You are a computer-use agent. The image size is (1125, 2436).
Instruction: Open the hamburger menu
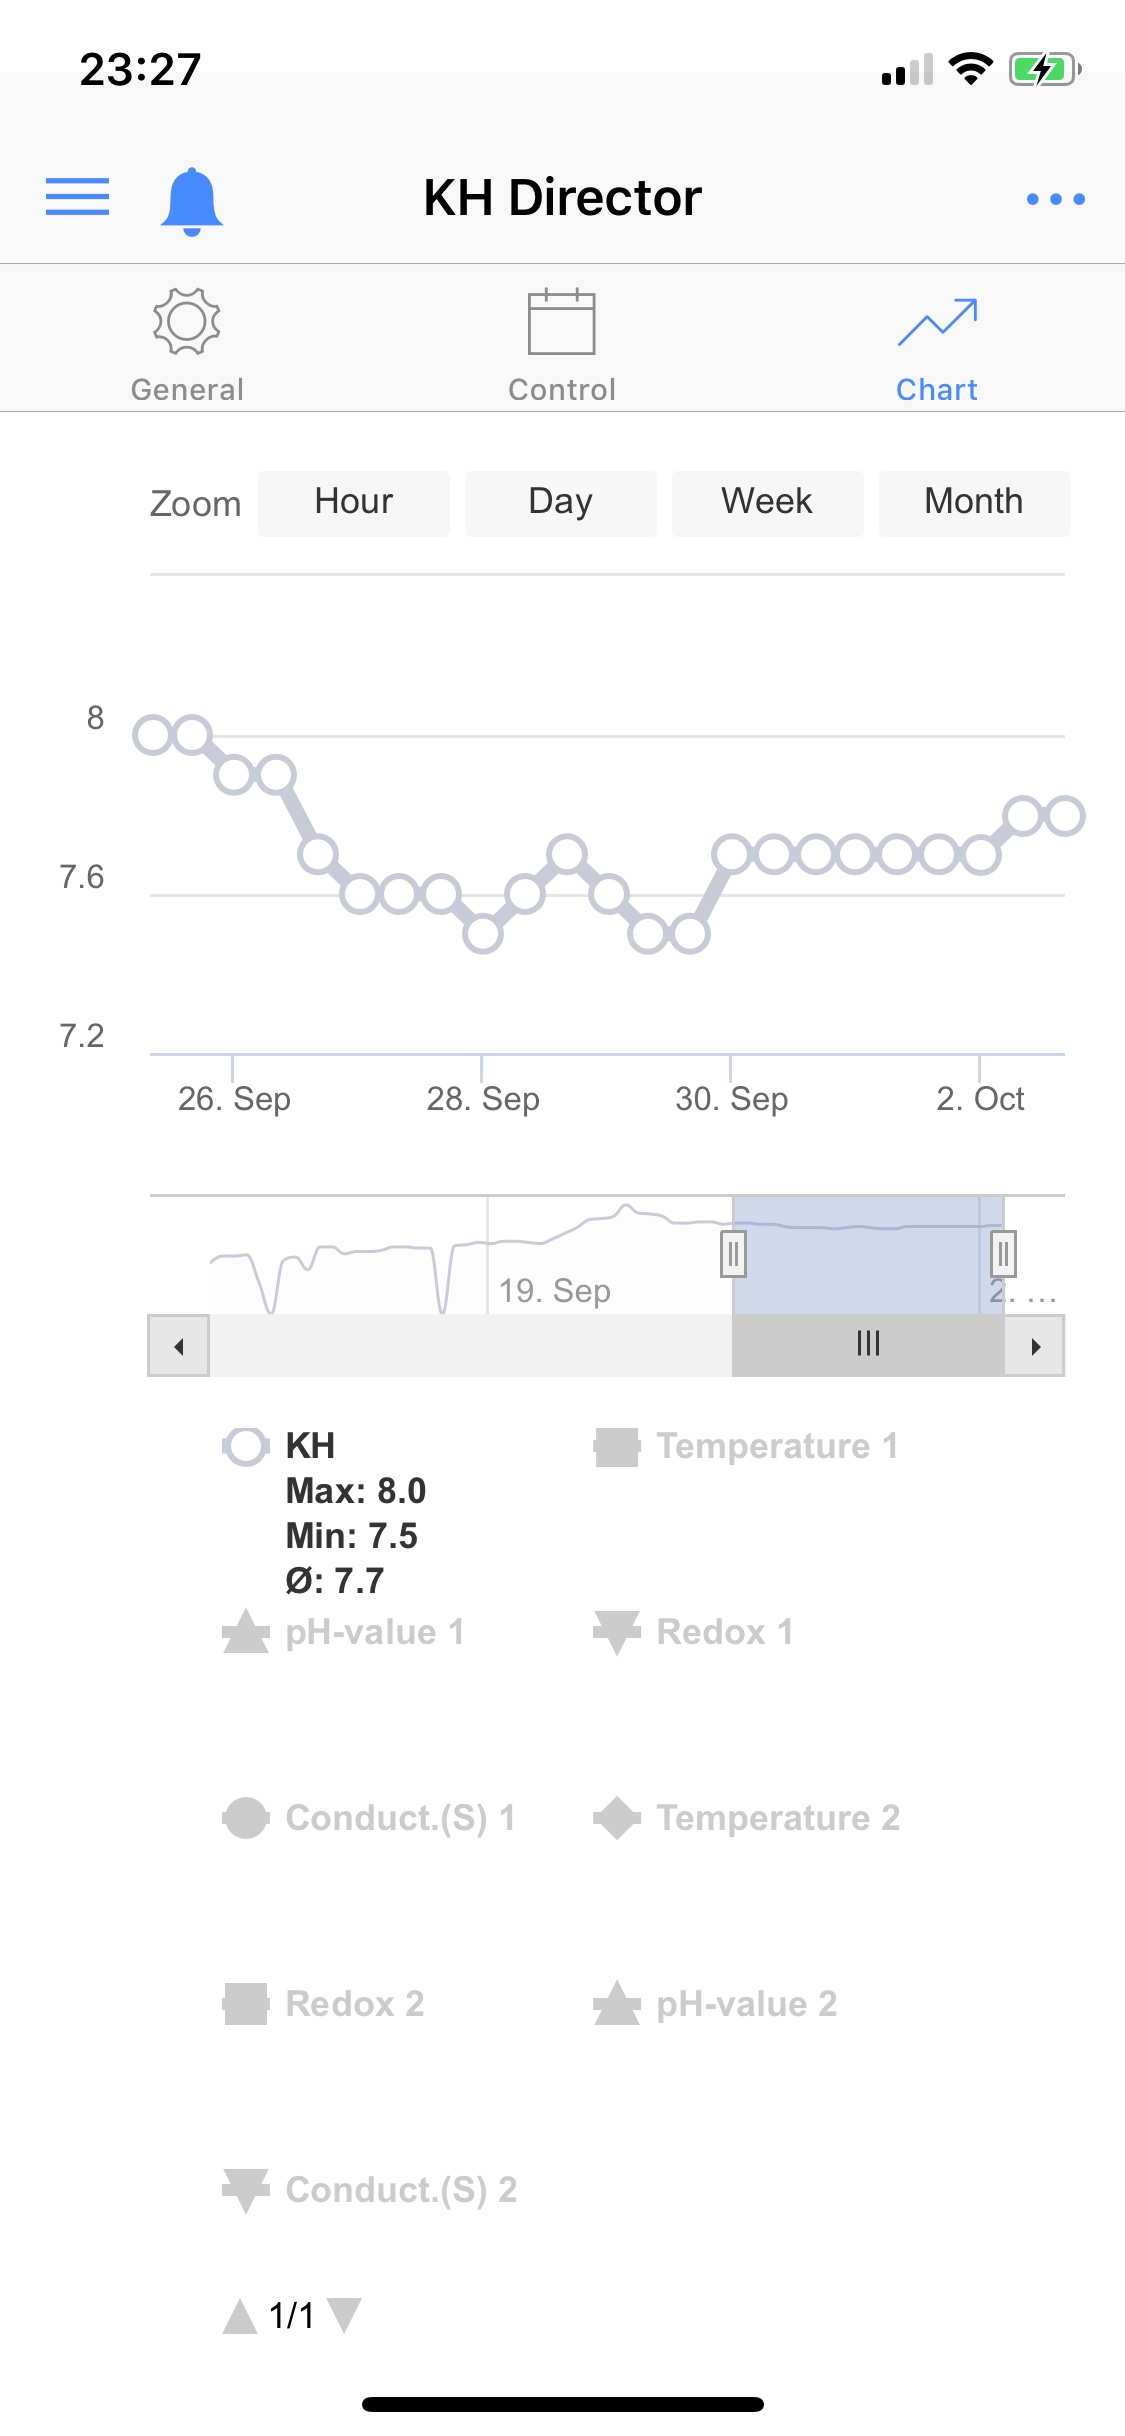pyautogui.click(x=78, y=197)
